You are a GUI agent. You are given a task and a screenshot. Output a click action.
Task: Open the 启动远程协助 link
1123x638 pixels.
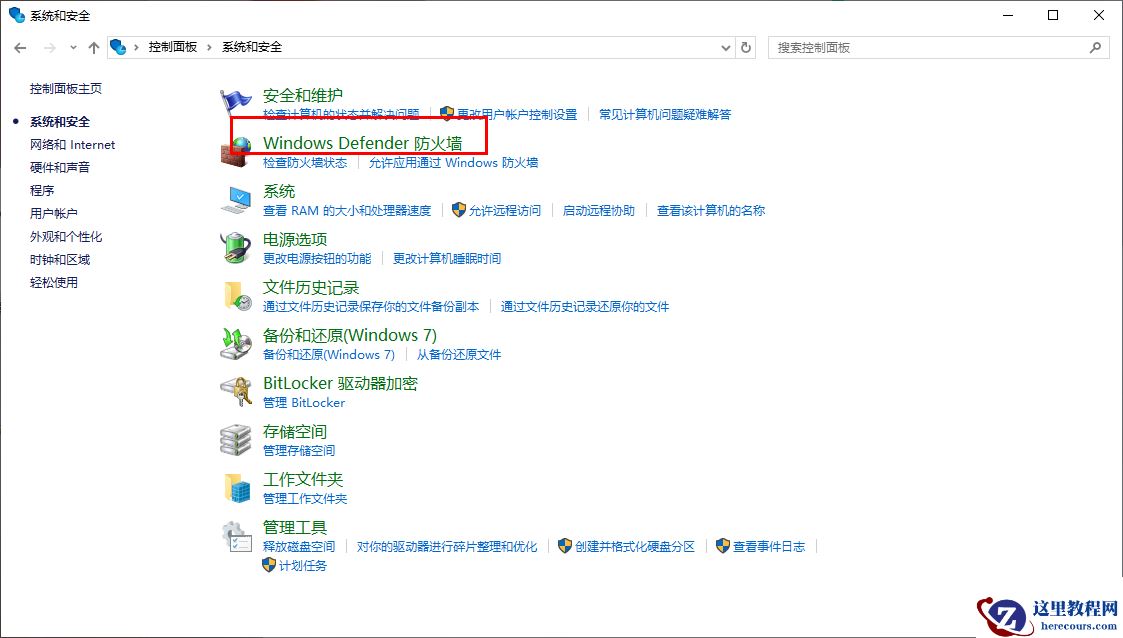tap(598, 211)
